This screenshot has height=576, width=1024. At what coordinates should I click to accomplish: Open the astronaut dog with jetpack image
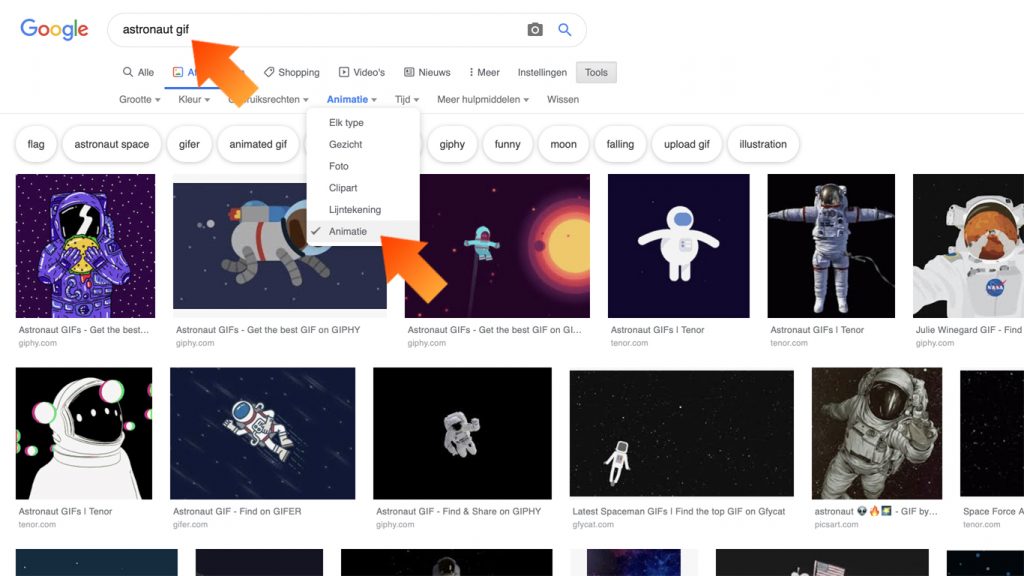point(280,246)
